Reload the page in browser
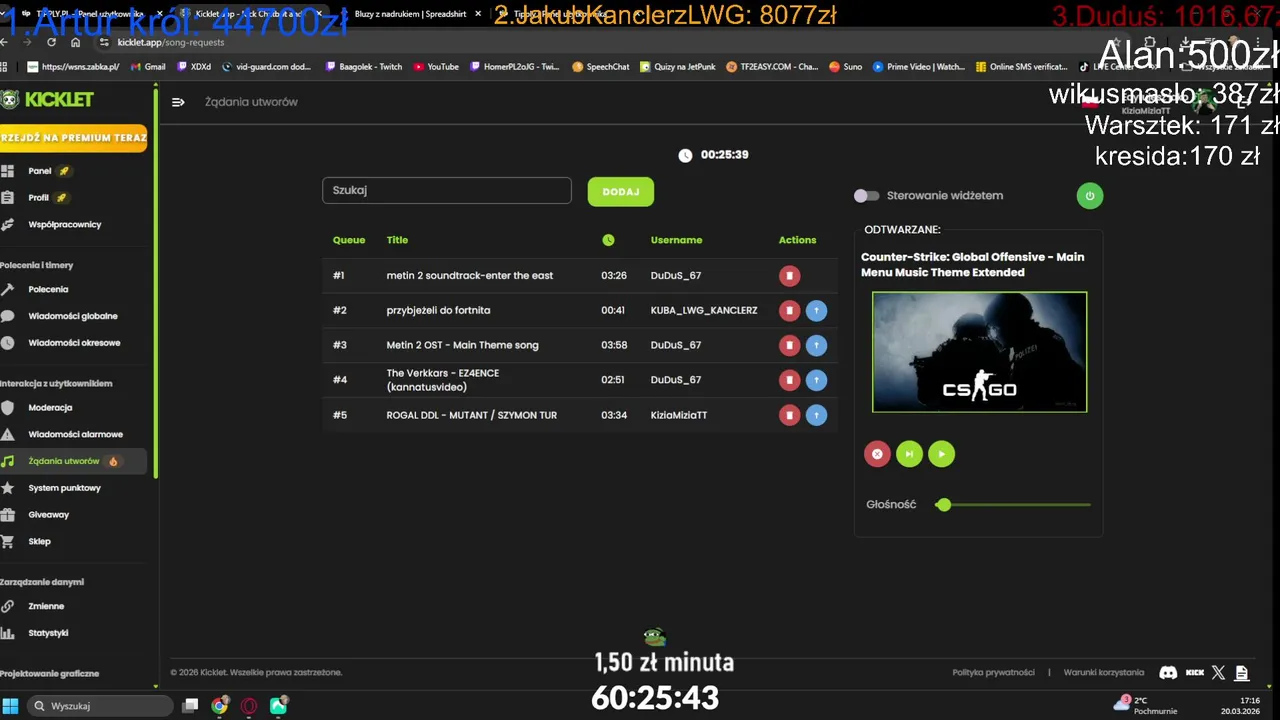Viewport: 1280px width, 720px height. click(51, 42)
